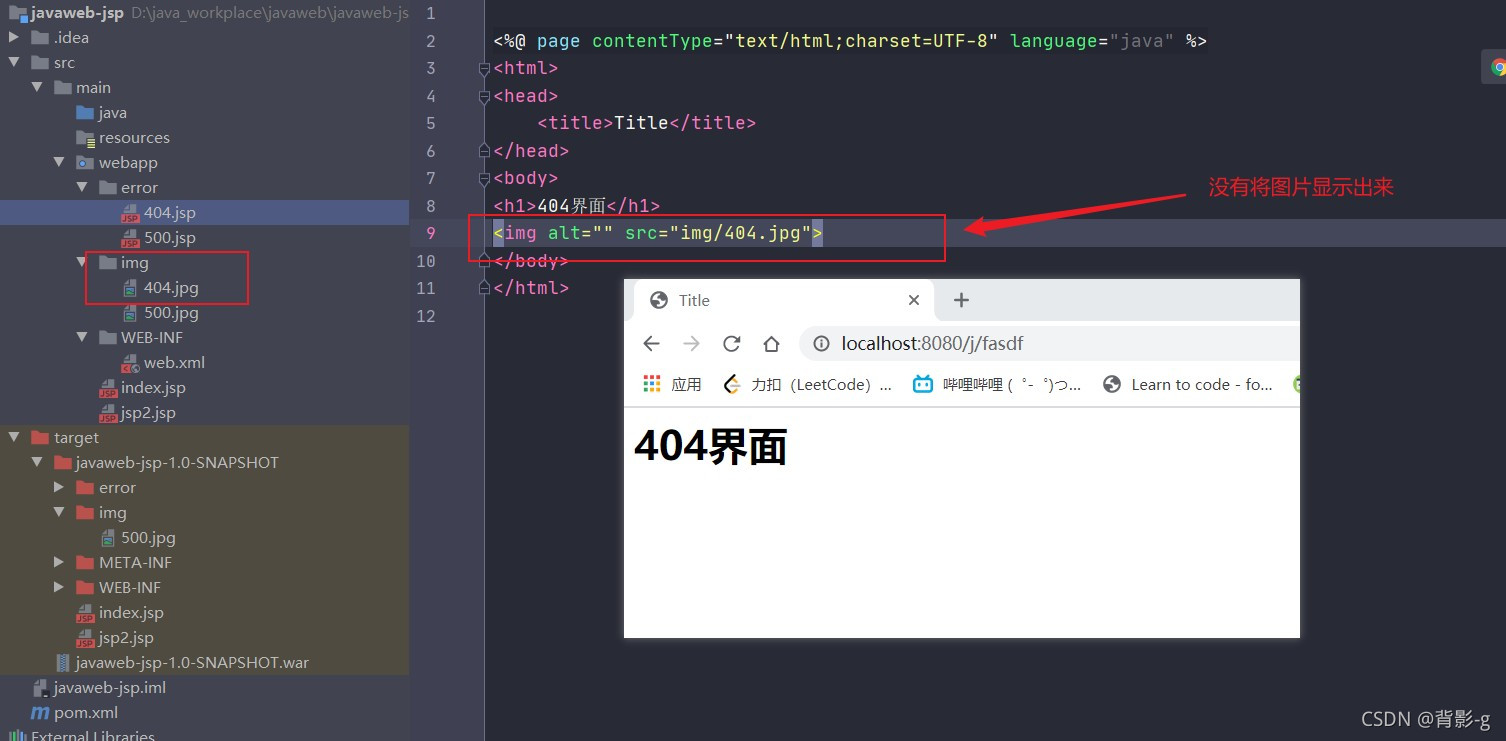Select web.xml in the project tree
Screen dimensions: 1506x741
tap(174, 363)
